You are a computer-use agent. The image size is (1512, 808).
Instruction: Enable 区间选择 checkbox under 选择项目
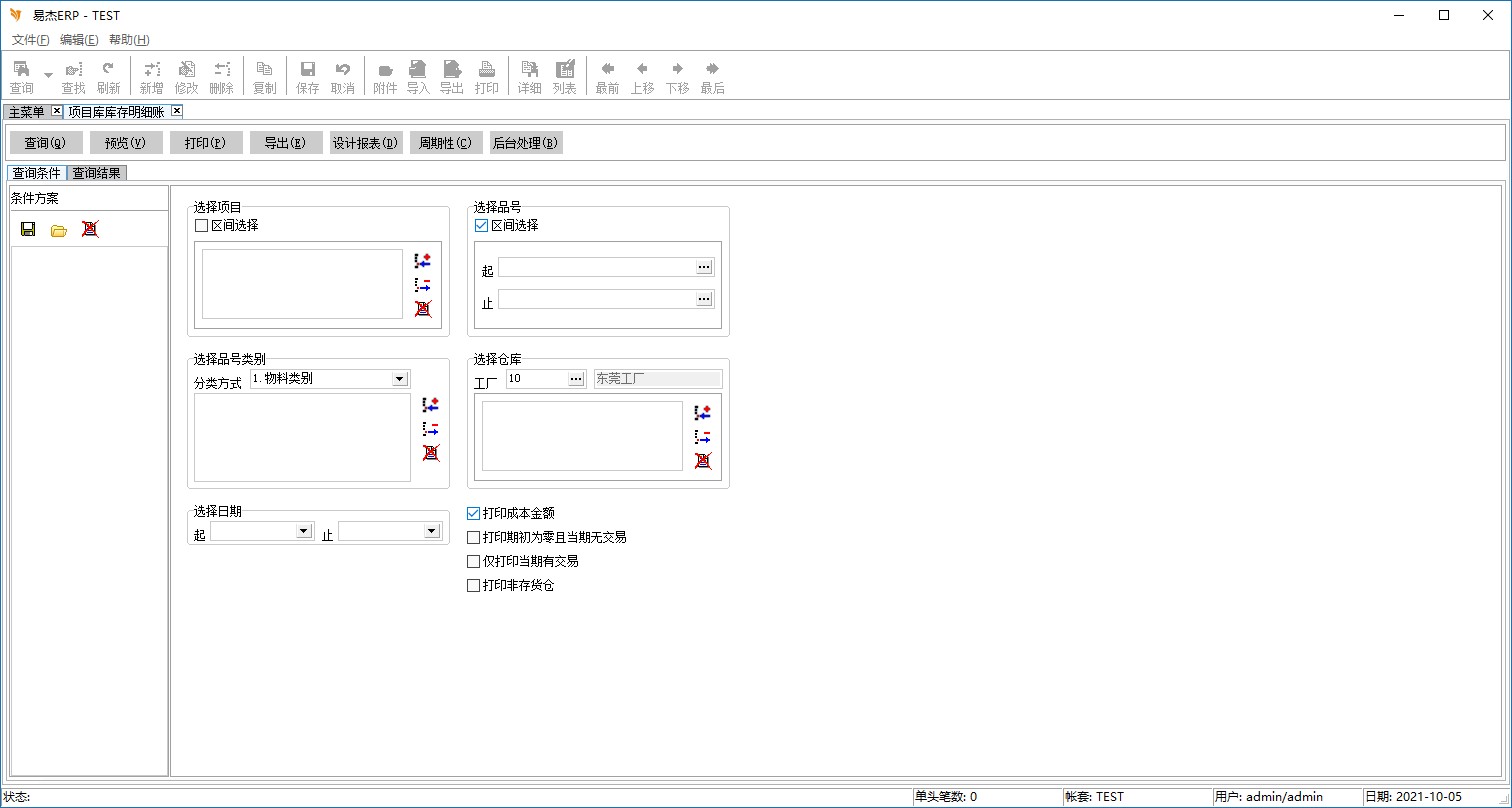coord(201,226)
